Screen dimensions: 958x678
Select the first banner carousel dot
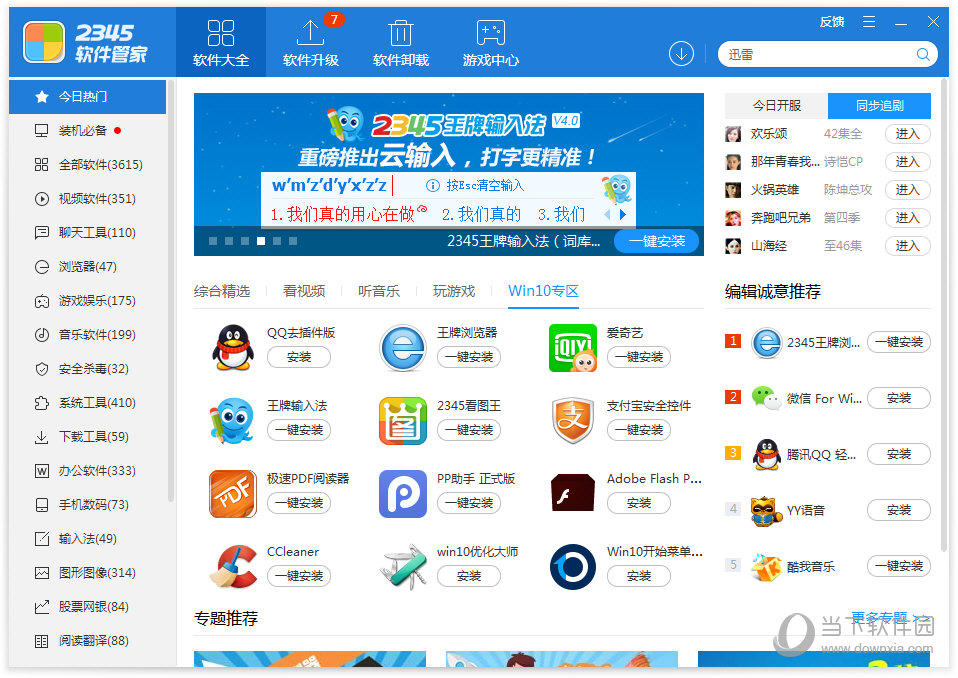(x=213, y=241)
